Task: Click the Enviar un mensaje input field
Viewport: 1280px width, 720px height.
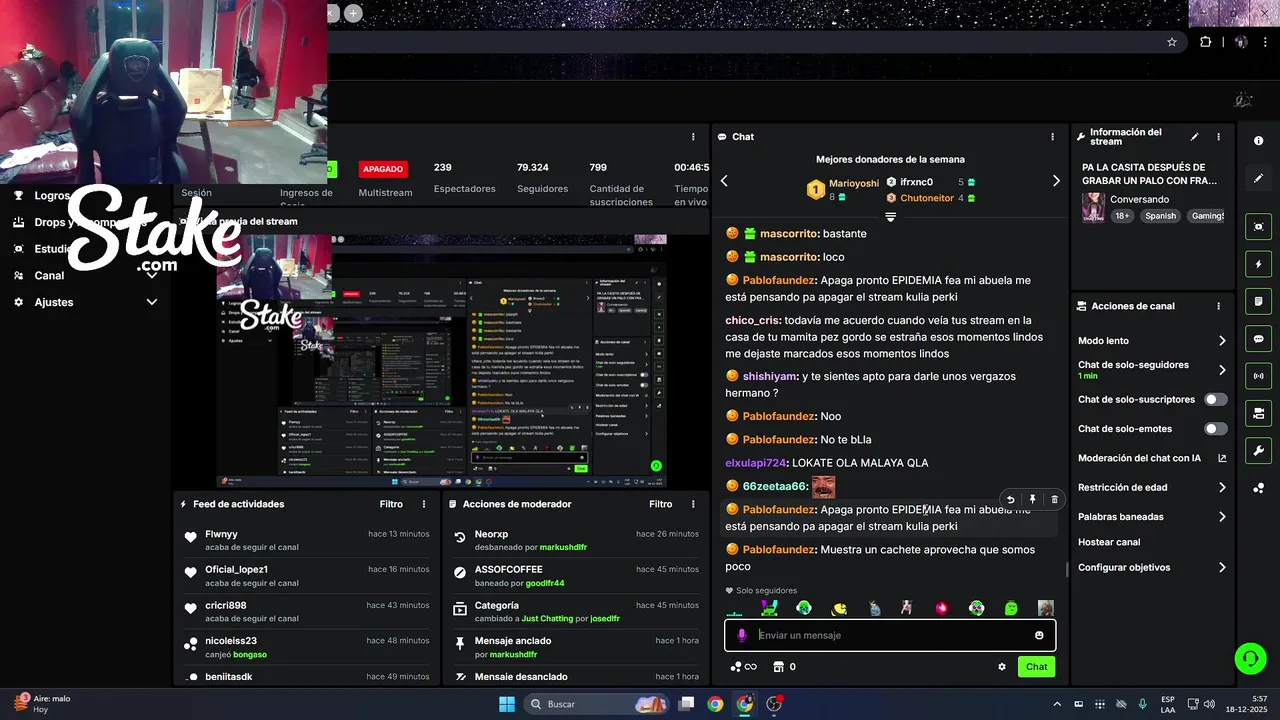Action: coord(890,635)
